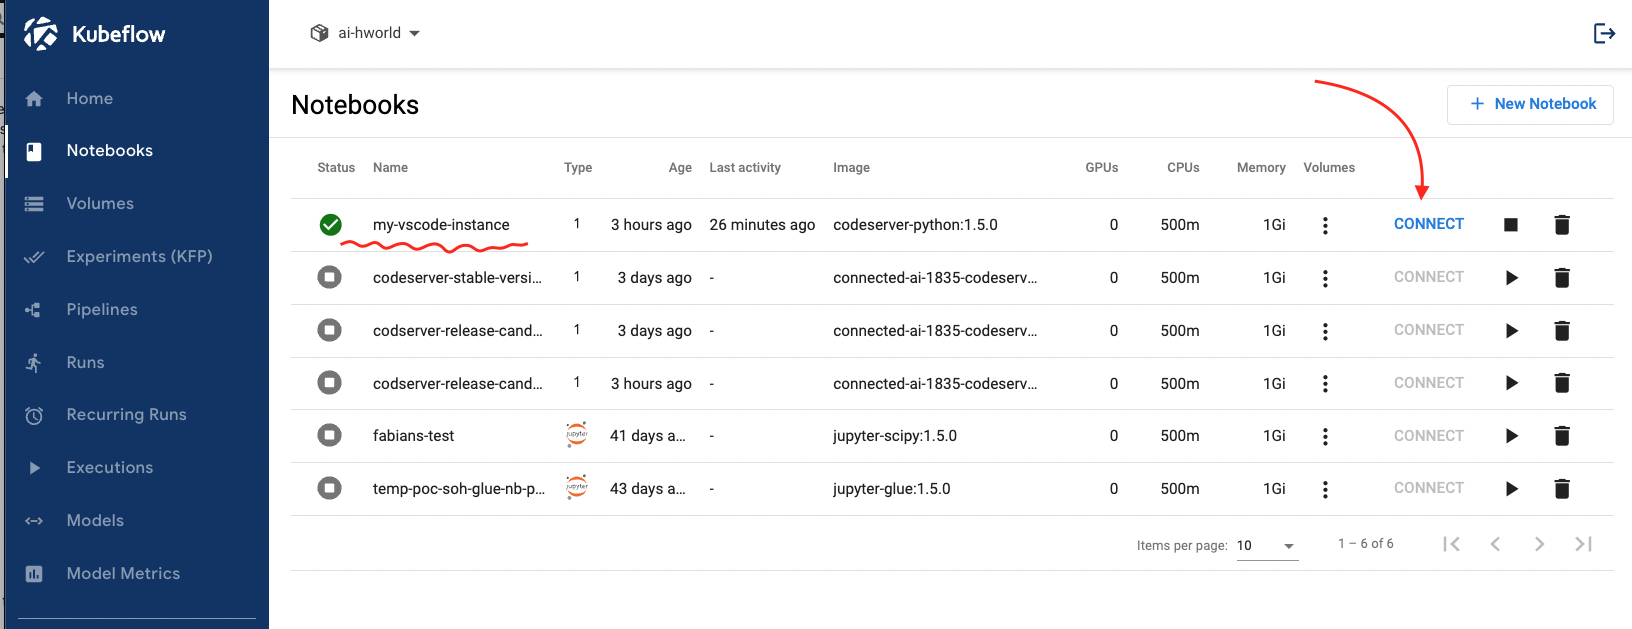Open volumes menu for fabians-test

point(1325,436)
